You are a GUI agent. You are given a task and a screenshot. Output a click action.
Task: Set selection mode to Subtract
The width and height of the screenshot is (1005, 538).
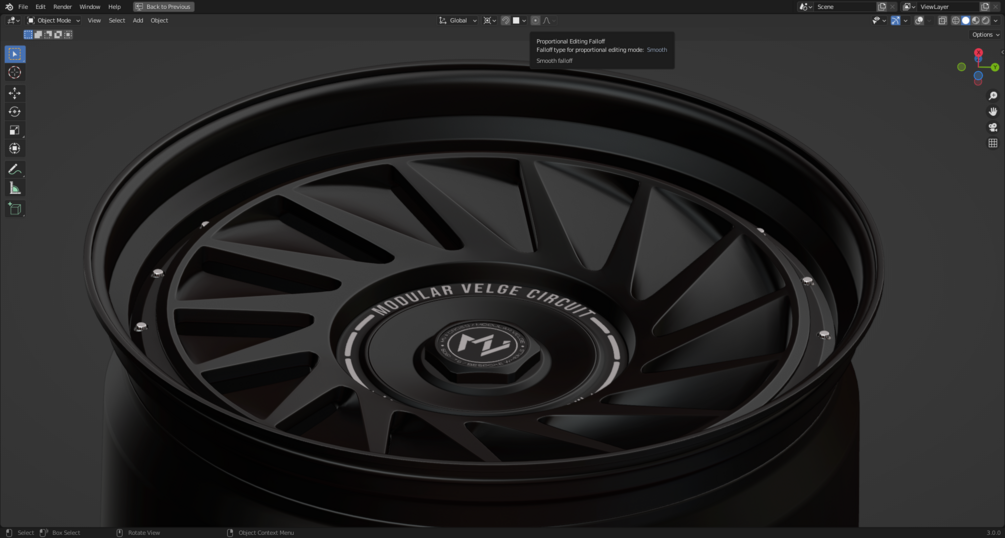point(48,35)
